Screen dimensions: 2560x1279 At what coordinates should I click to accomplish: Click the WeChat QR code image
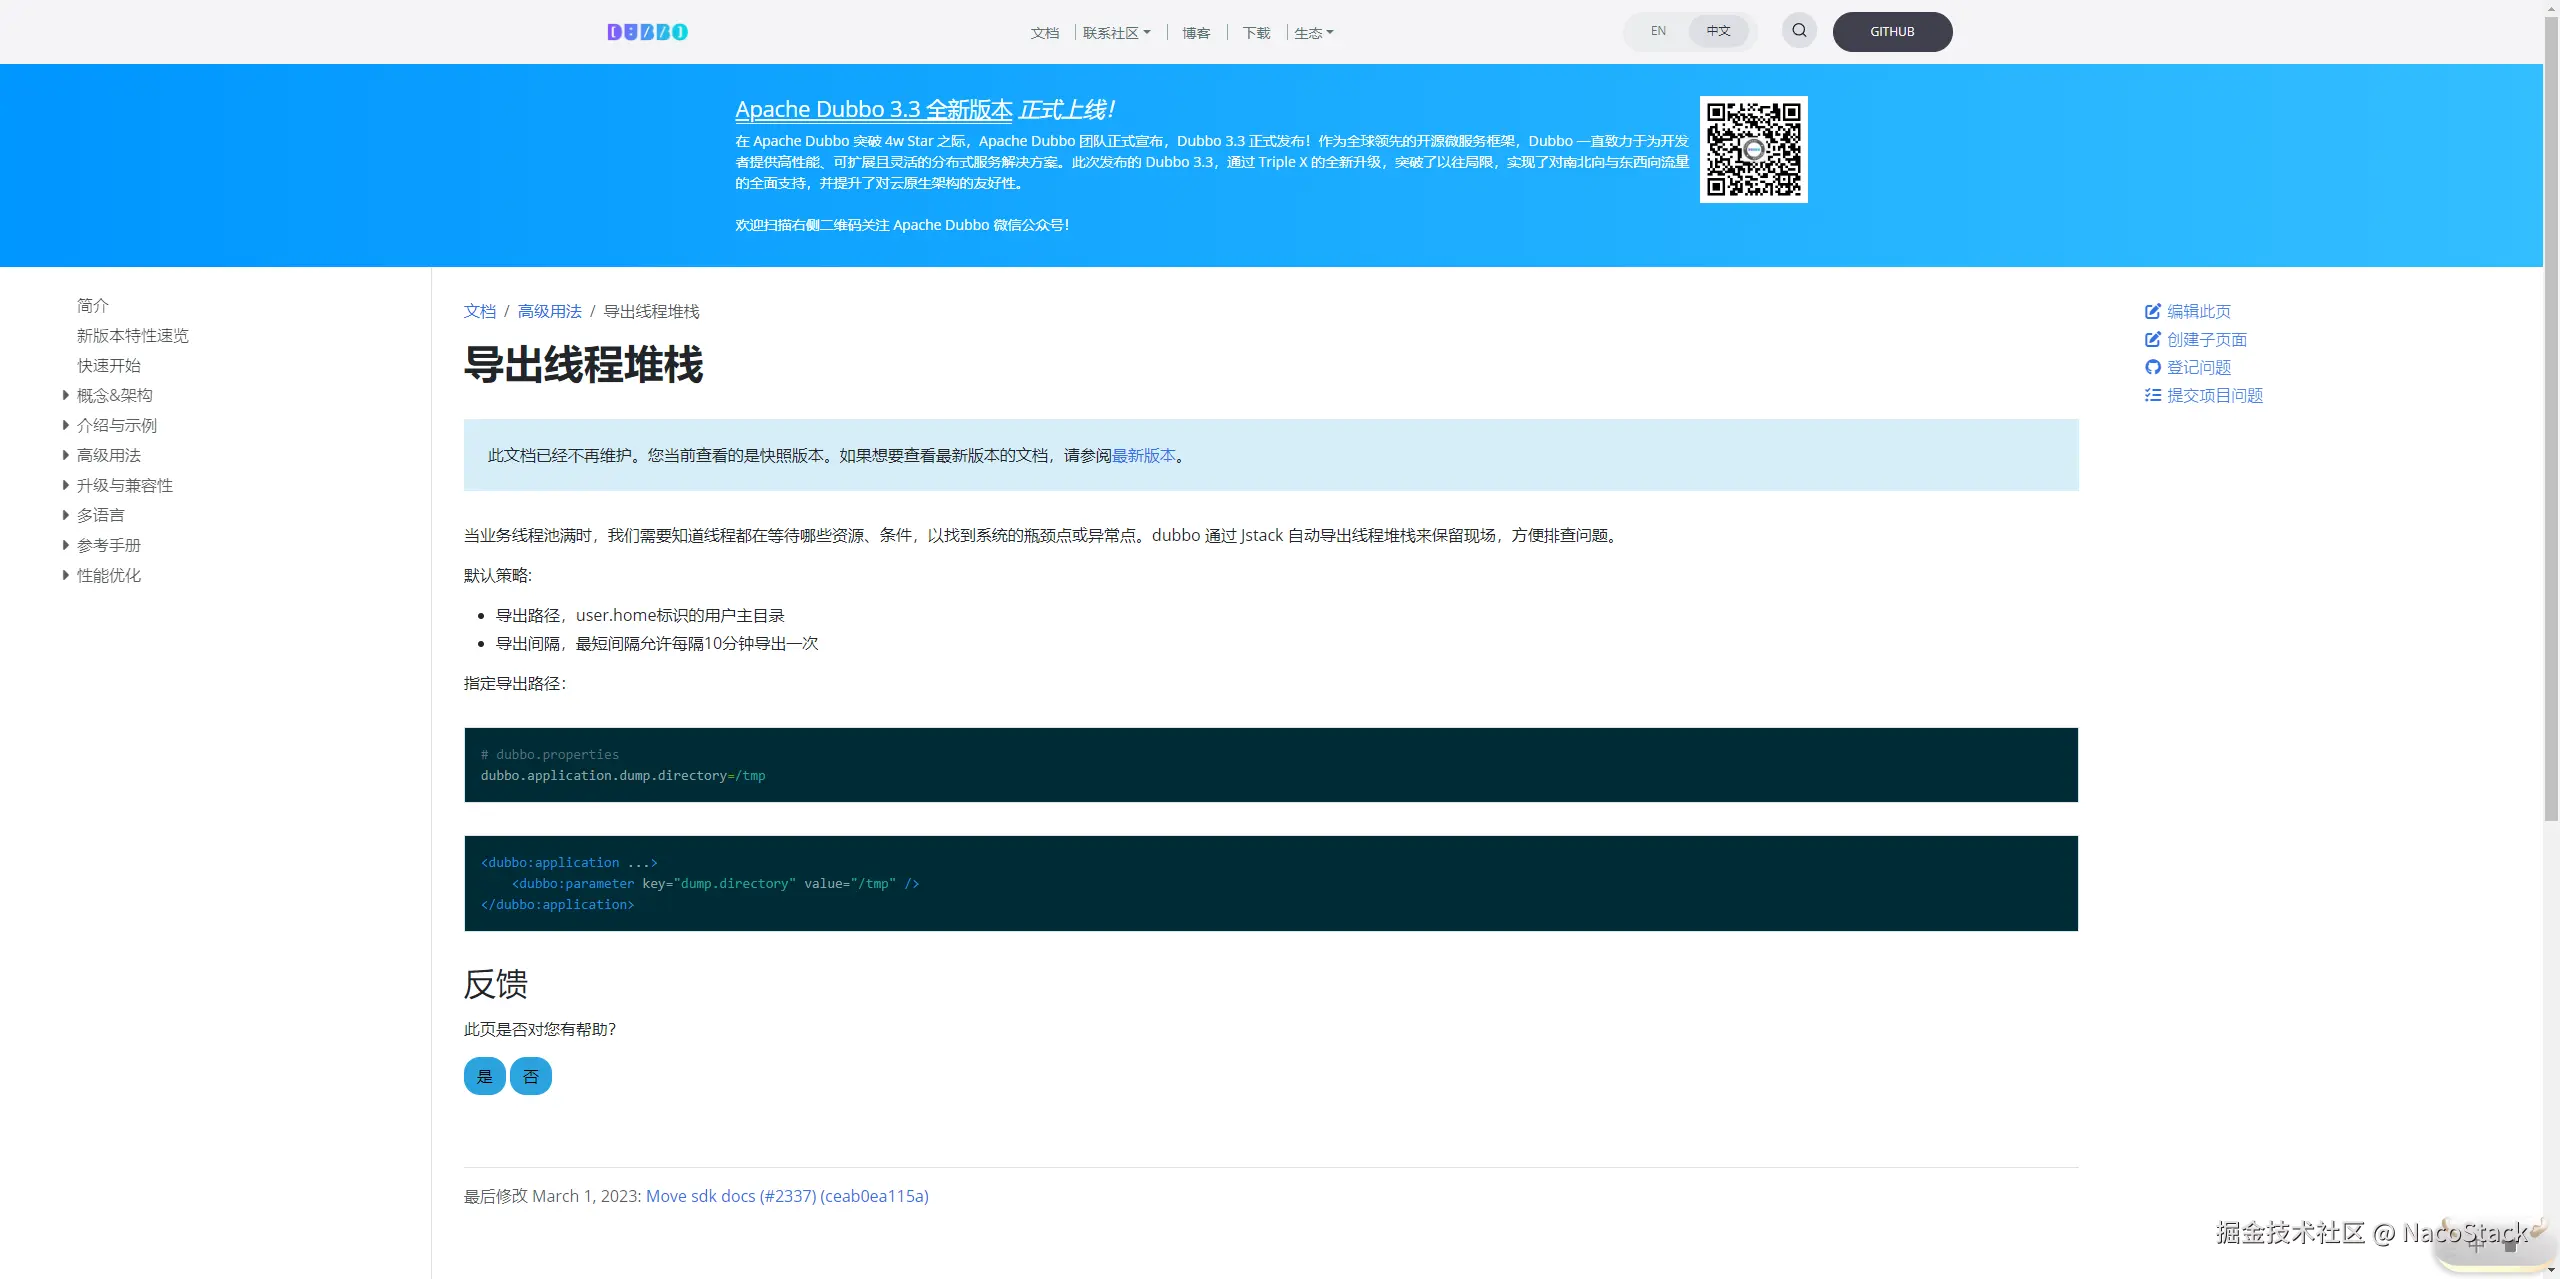coord(1753,149)
